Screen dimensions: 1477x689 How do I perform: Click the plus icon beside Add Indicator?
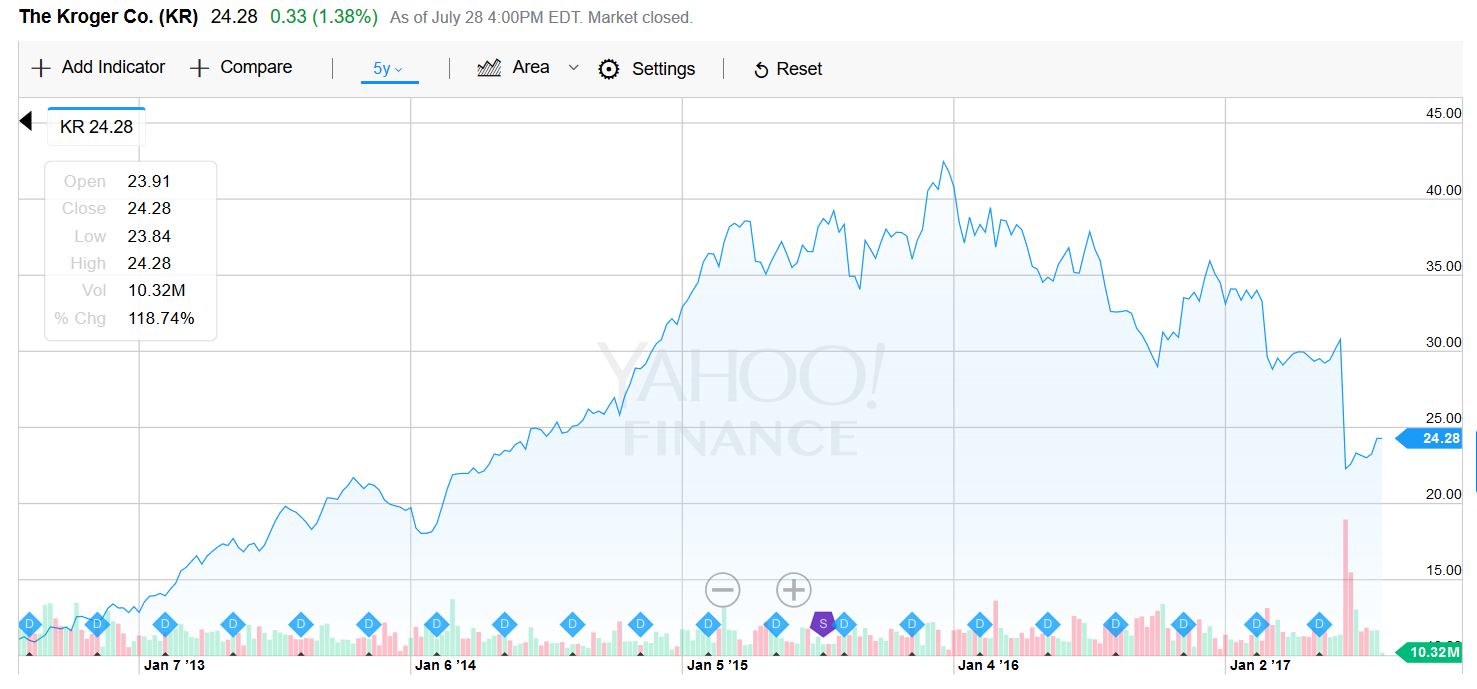40,68
